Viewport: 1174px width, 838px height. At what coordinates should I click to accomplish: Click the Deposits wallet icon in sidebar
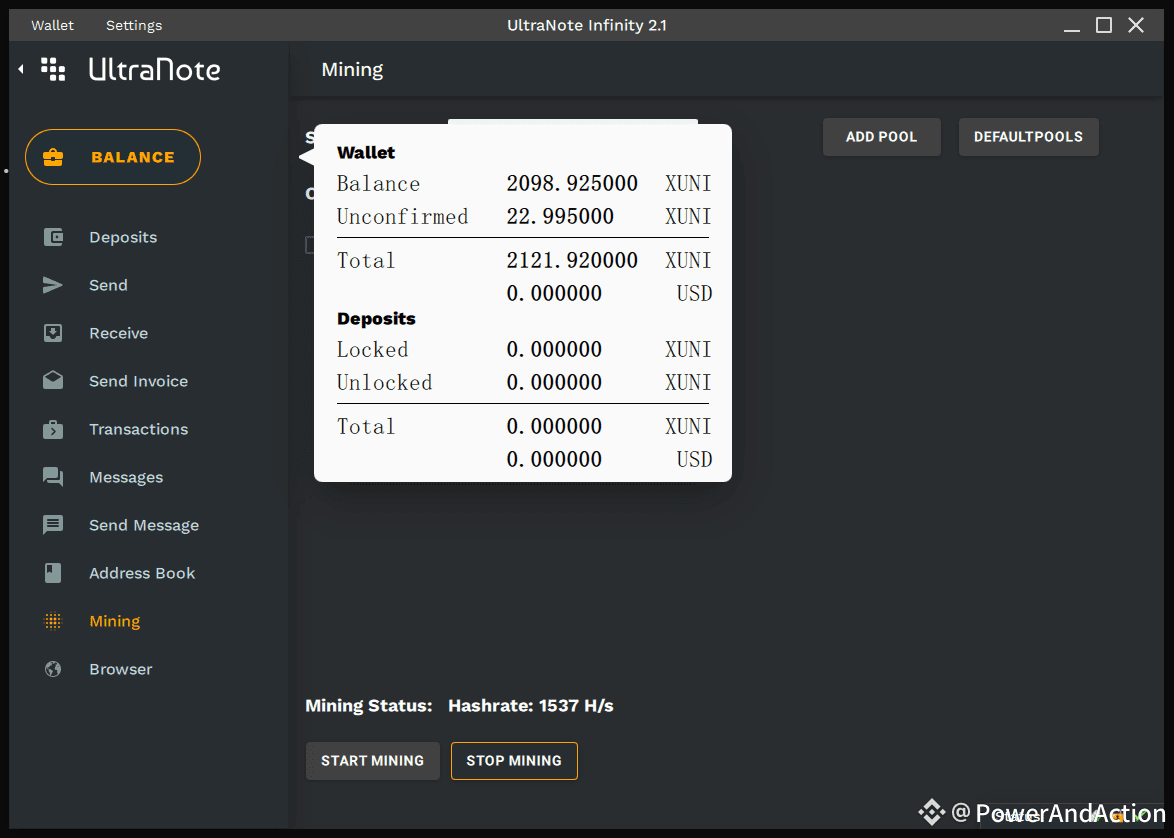pos(53,237)
